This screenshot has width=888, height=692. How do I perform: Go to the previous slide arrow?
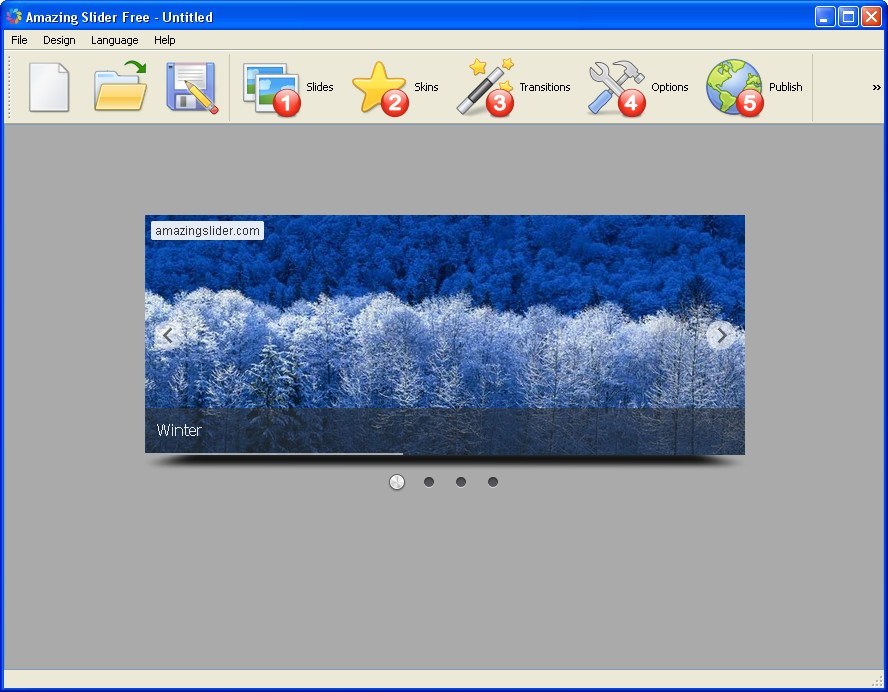(168, 335)
